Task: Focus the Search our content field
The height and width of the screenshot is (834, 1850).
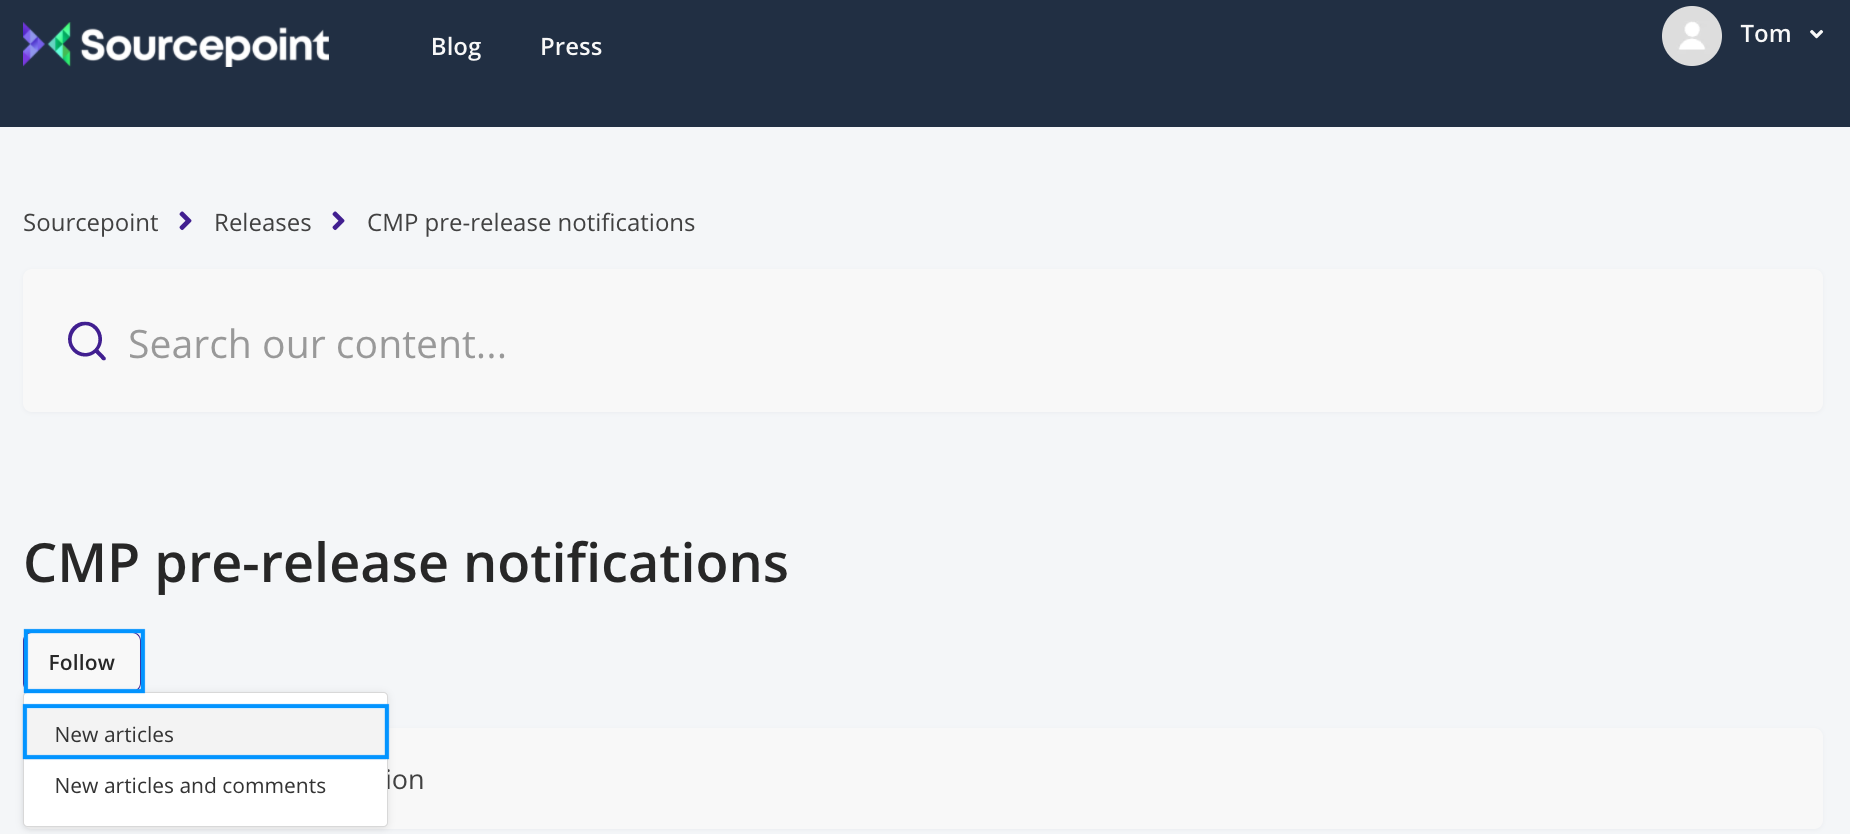Action: tap(900, 344)
